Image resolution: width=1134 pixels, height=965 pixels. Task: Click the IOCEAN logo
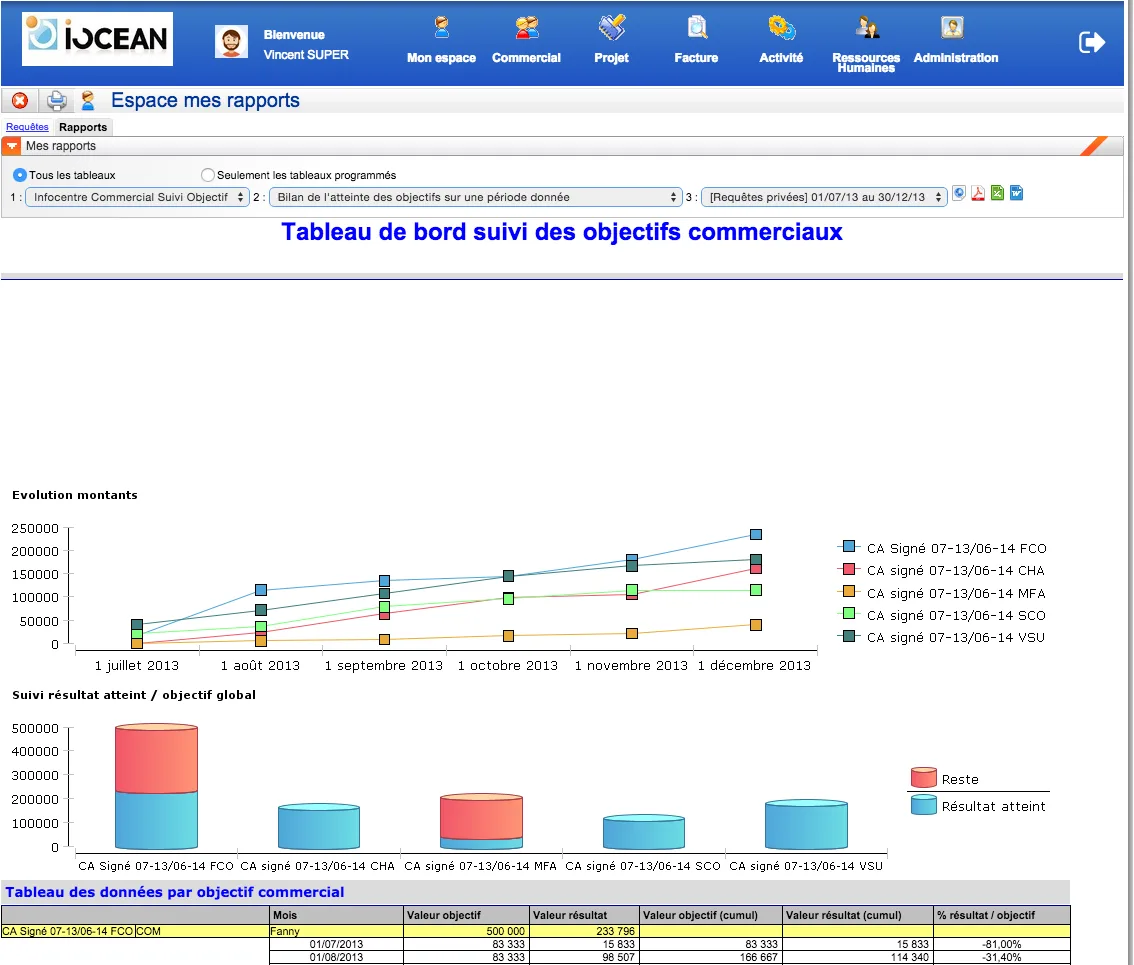(x=97, y=39)
